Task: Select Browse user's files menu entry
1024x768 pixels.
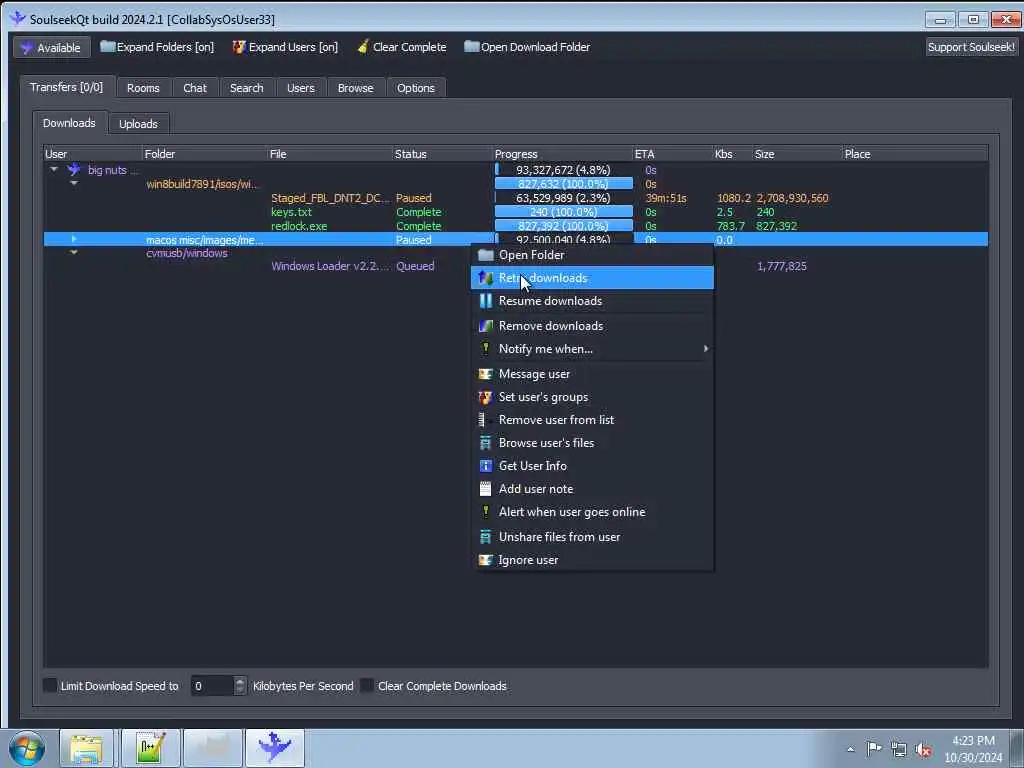Action: [x=592, y=443]
